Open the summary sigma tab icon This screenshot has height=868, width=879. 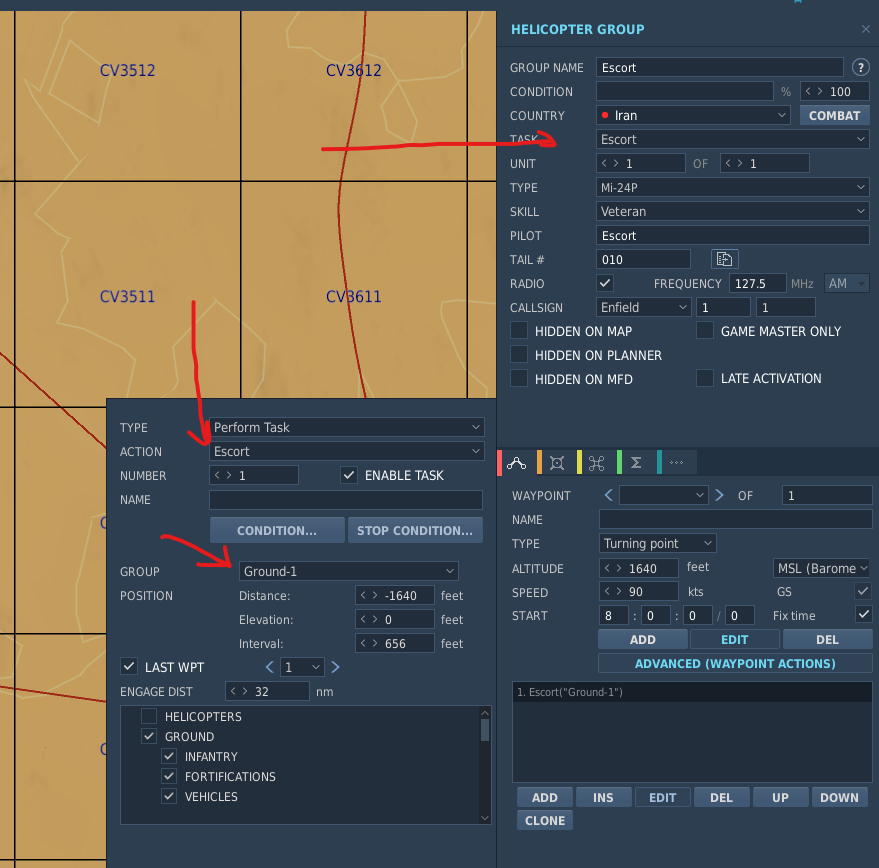click(636, 463)
